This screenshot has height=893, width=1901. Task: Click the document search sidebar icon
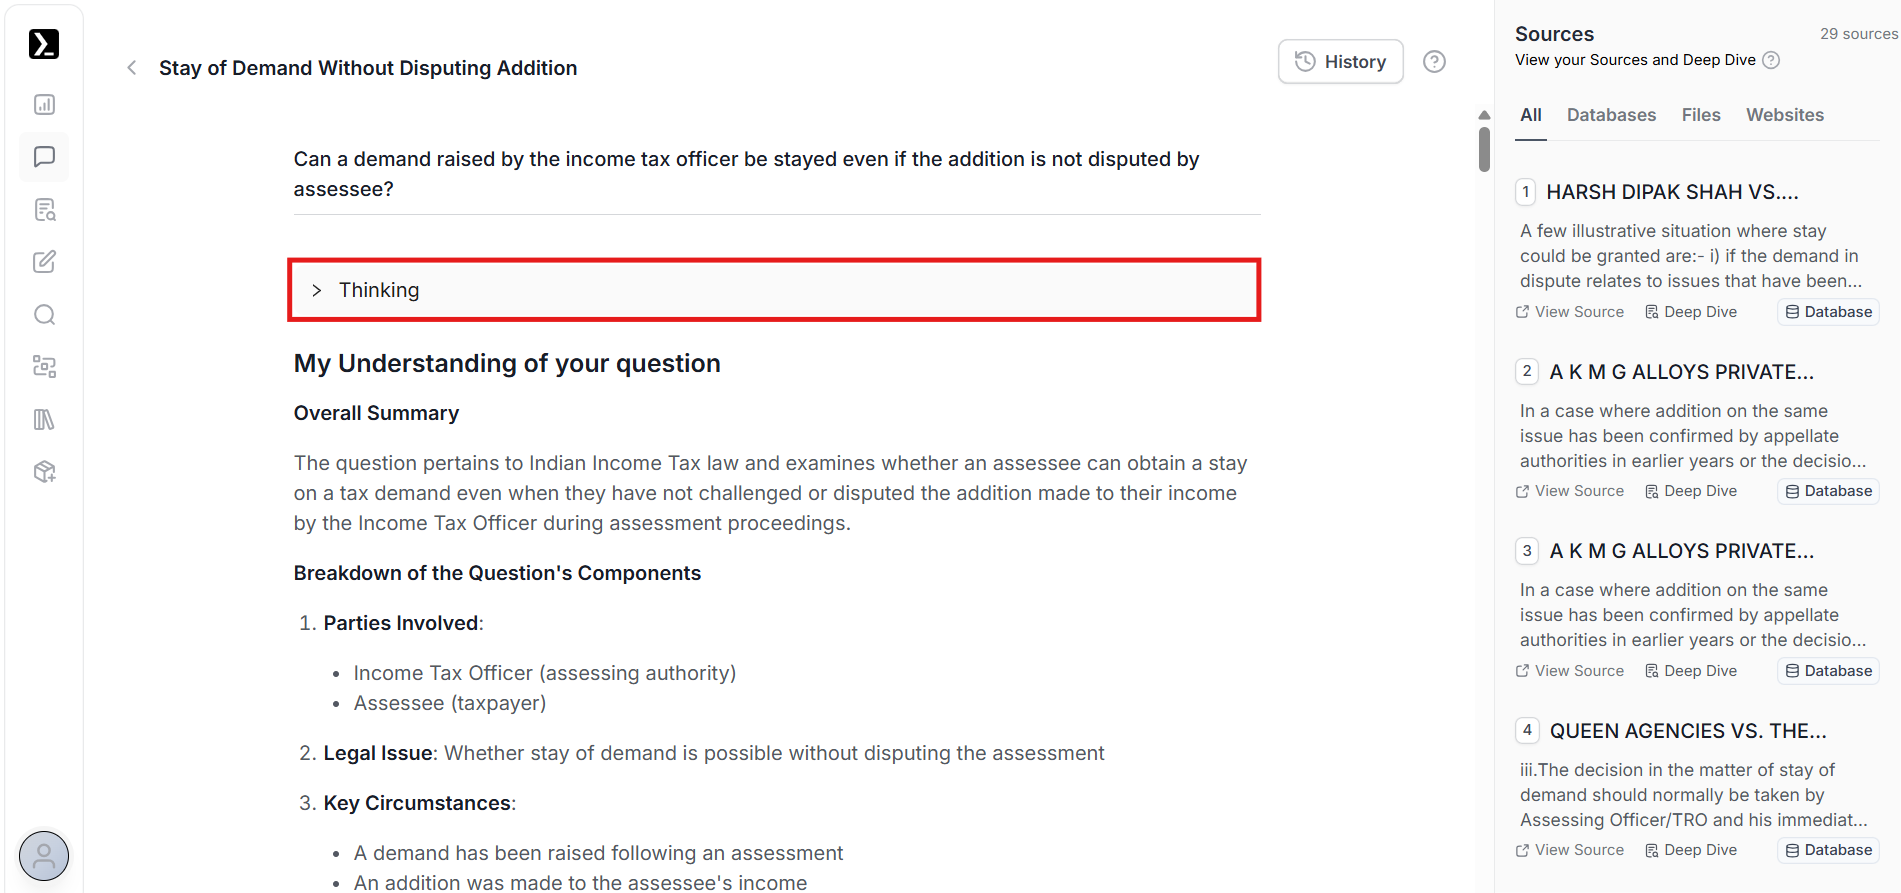tap(44, 210)
